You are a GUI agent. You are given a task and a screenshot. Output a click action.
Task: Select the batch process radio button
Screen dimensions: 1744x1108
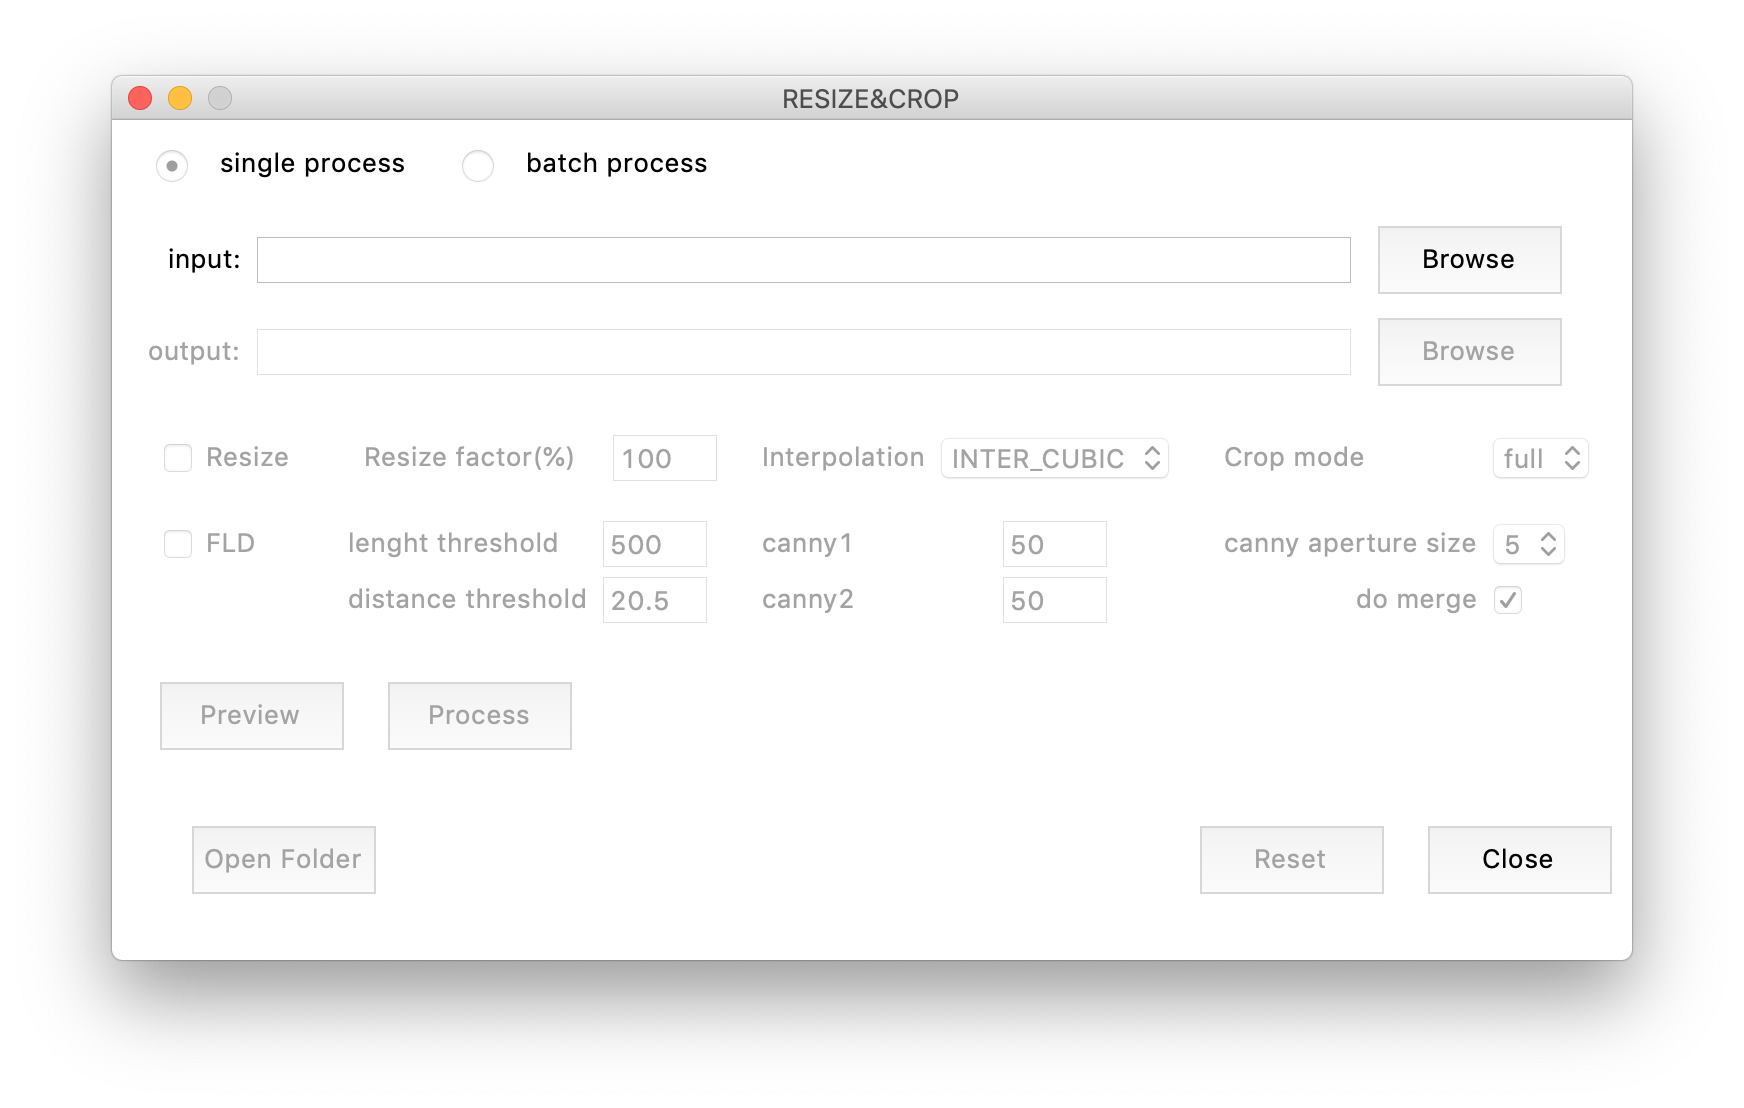478,166
